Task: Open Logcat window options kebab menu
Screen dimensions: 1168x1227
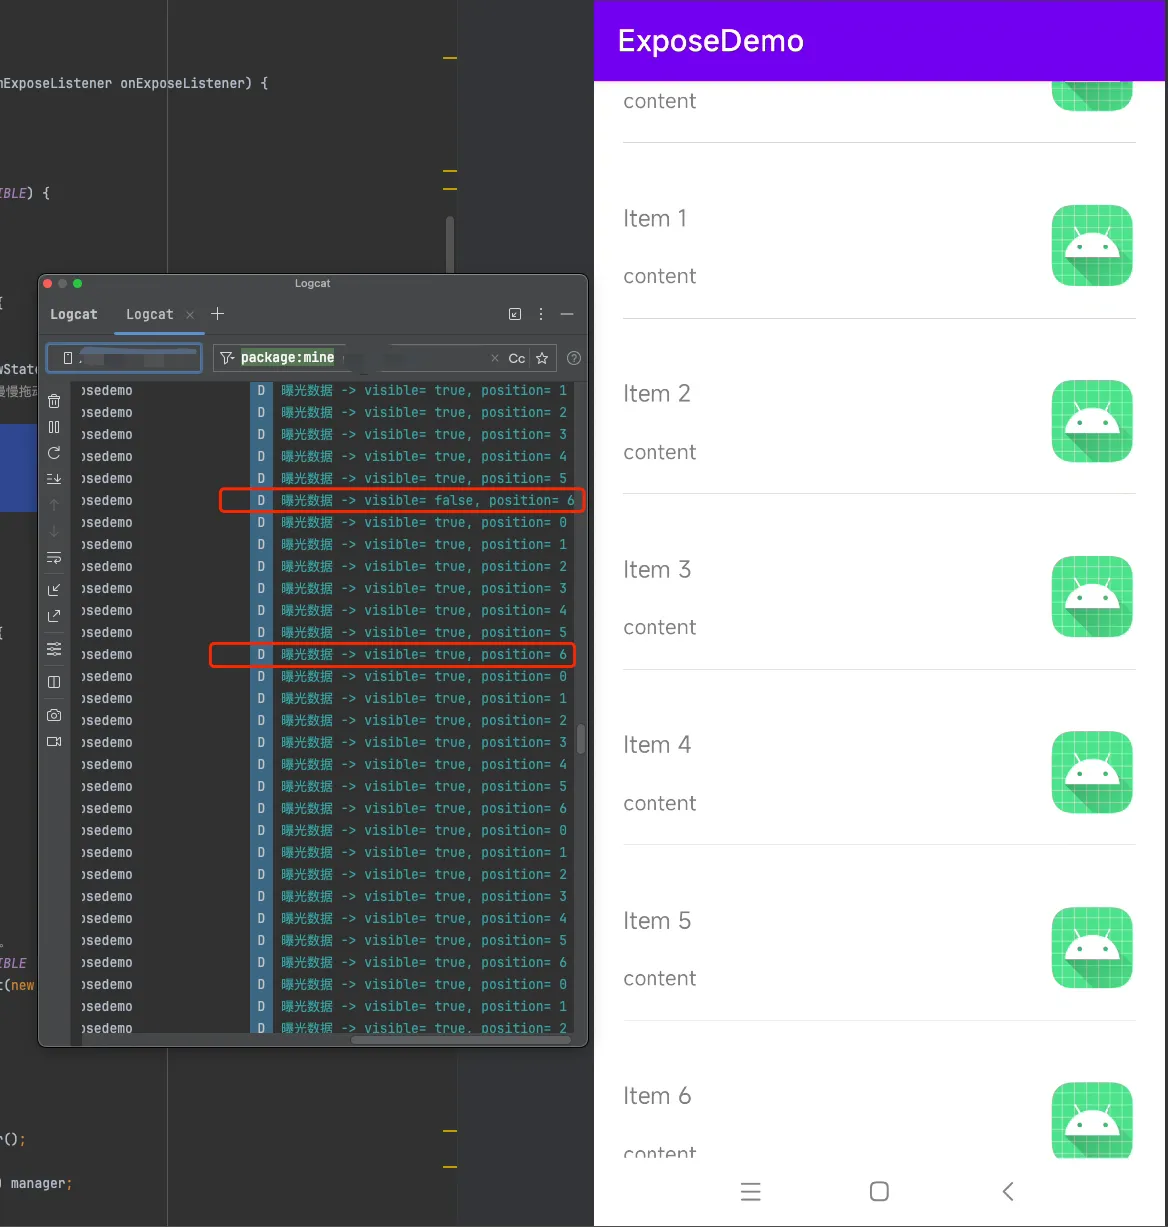Action: 541,314
